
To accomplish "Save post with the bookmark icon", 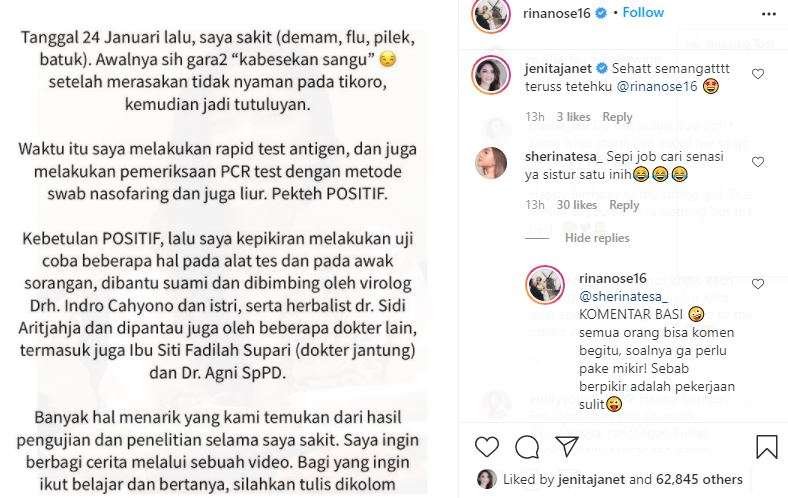I will coord(766,446).
